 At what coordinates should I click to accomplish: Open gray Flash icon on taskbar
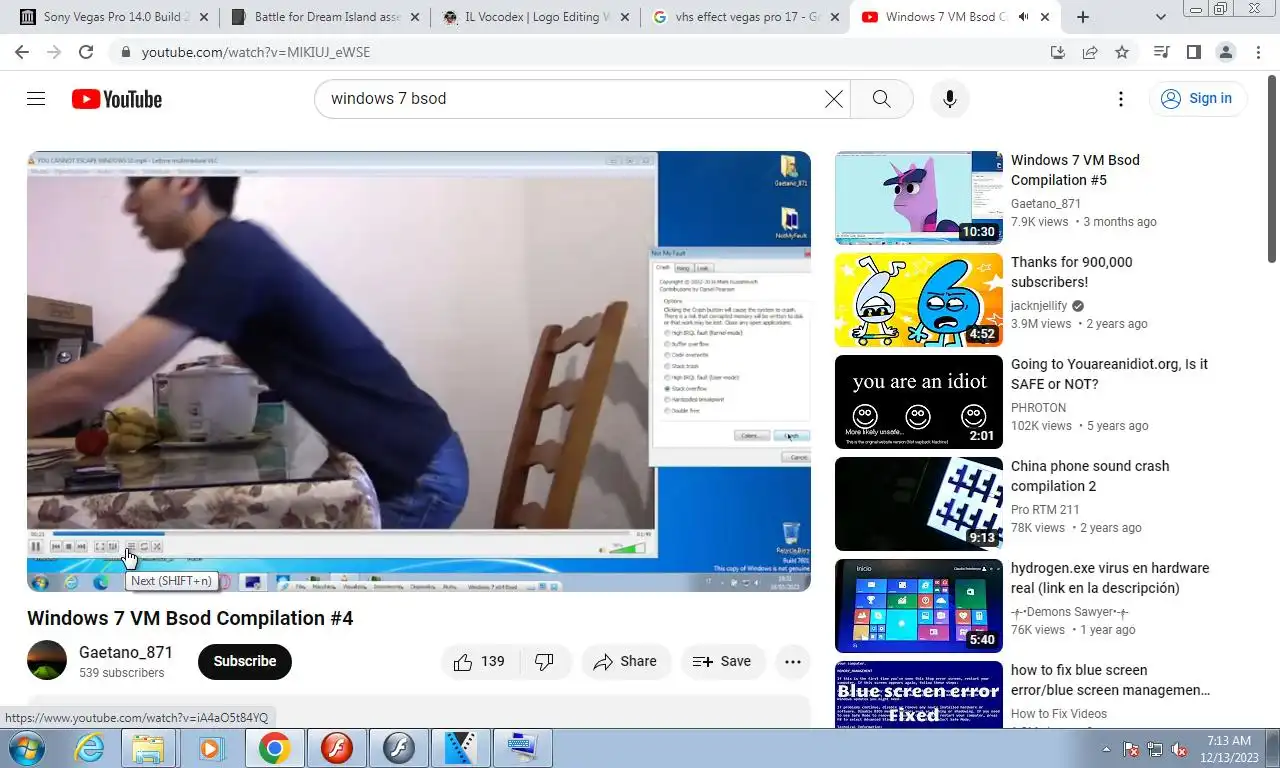pyautogui.click(x=399, y=748)
